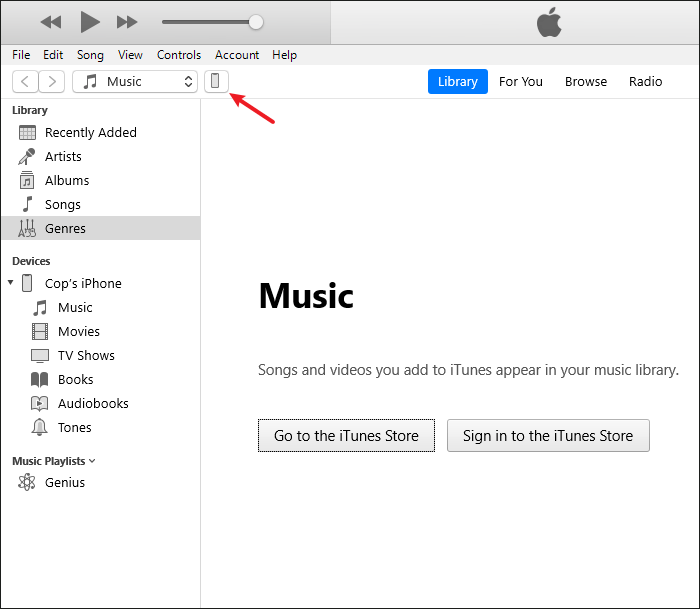Click the TV Shows screen icon

pos(40,356)
